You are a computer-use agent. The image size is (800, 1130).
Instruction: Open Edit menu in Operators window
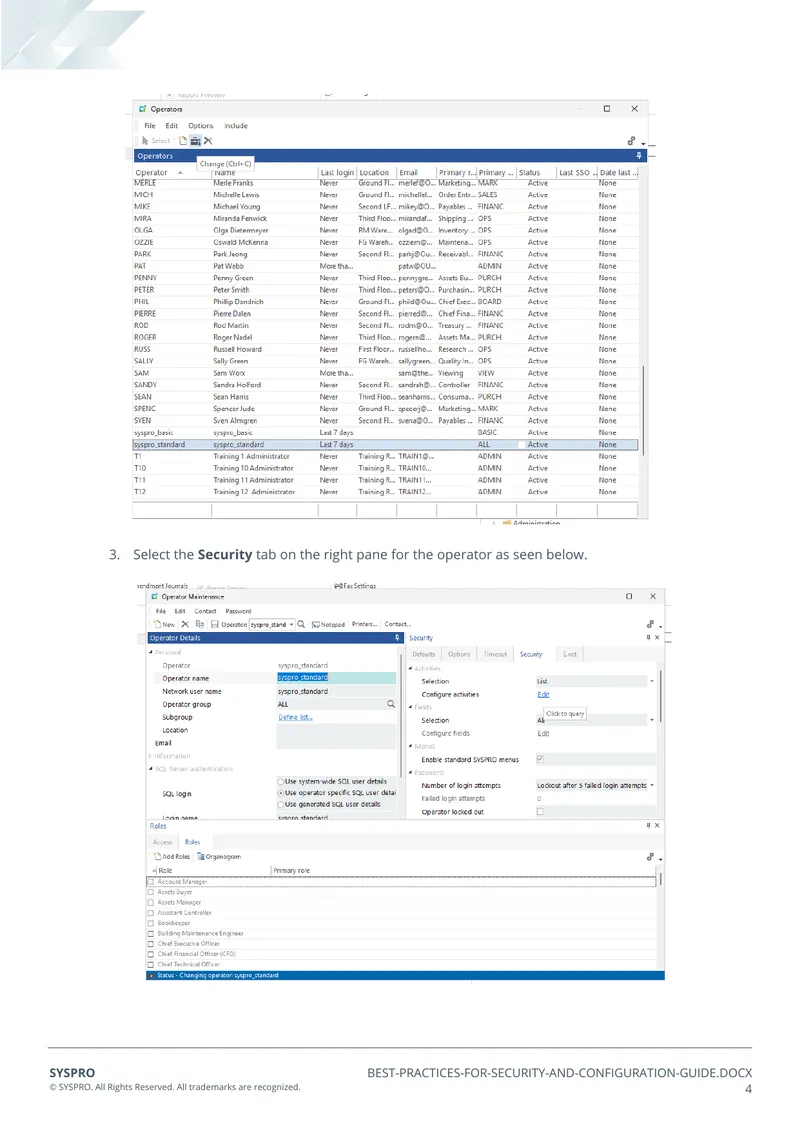172,125
